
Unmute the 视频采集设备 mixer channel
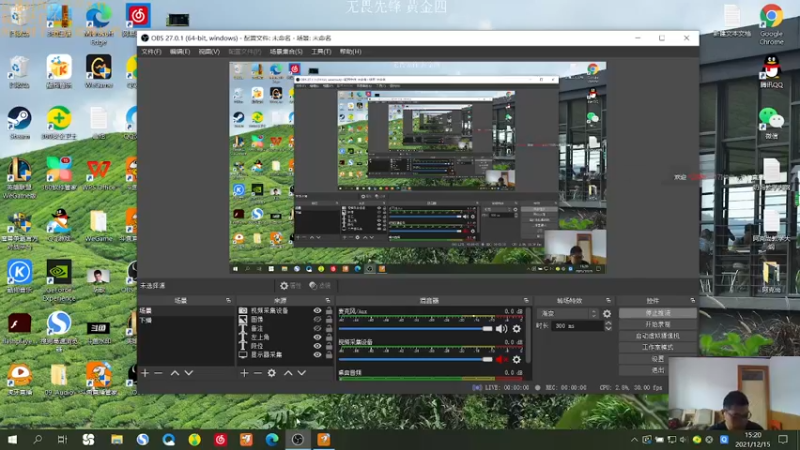click(502, 360)
